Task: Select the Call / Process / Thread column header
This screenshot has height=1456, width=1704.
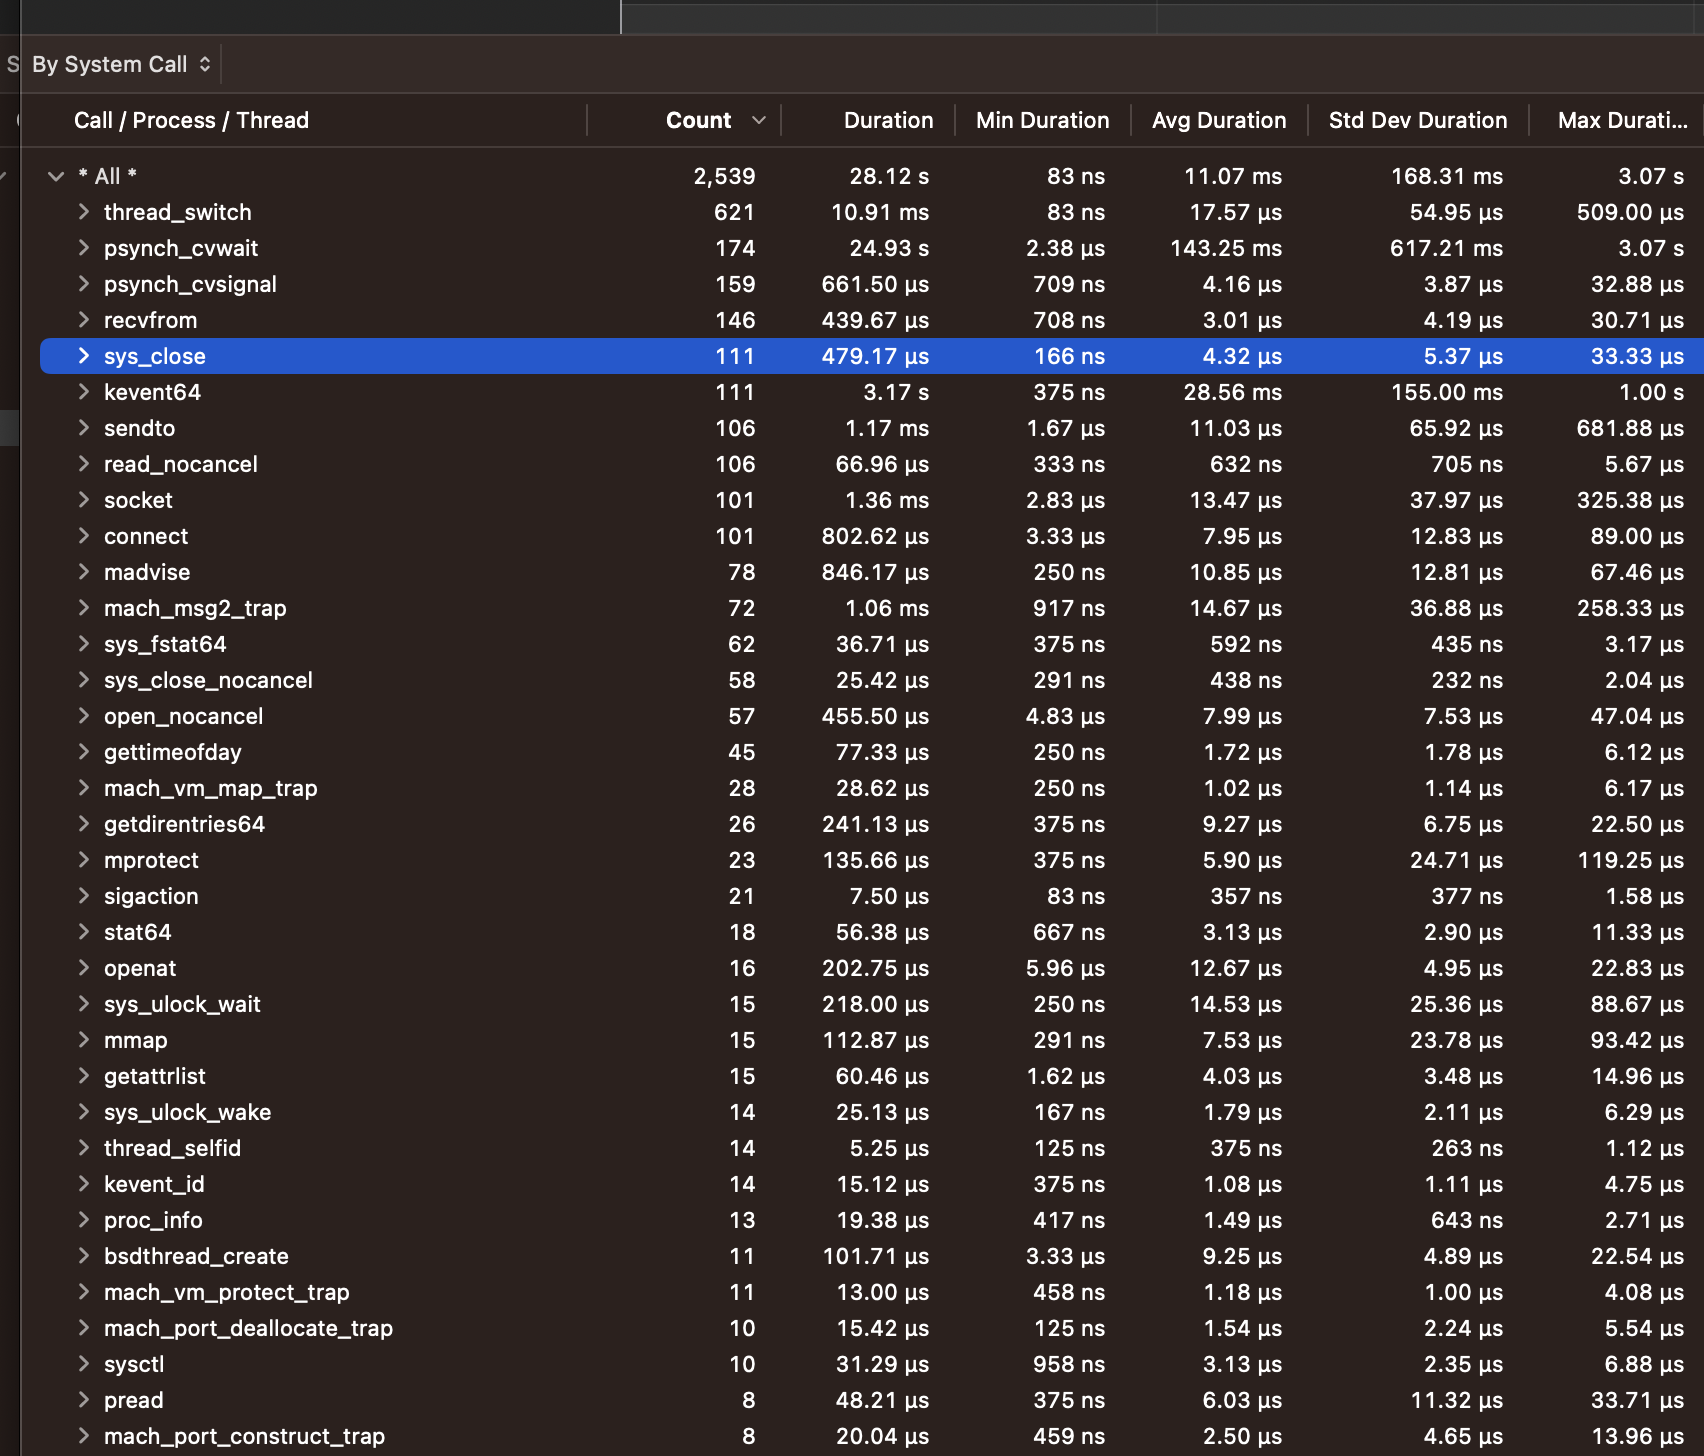Action: click(x=191, y=120)
